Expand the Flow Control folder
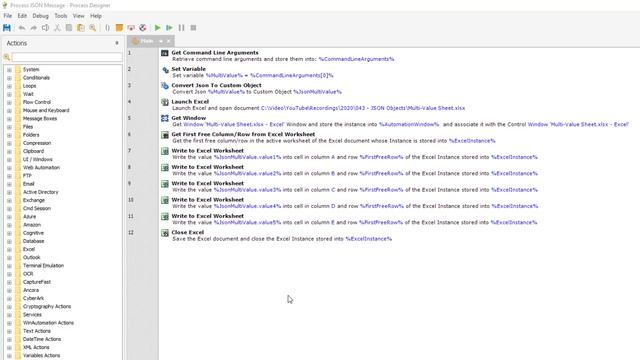Viewport: 640px width, 360px height. pyautogui.click(x=9, y=102)
